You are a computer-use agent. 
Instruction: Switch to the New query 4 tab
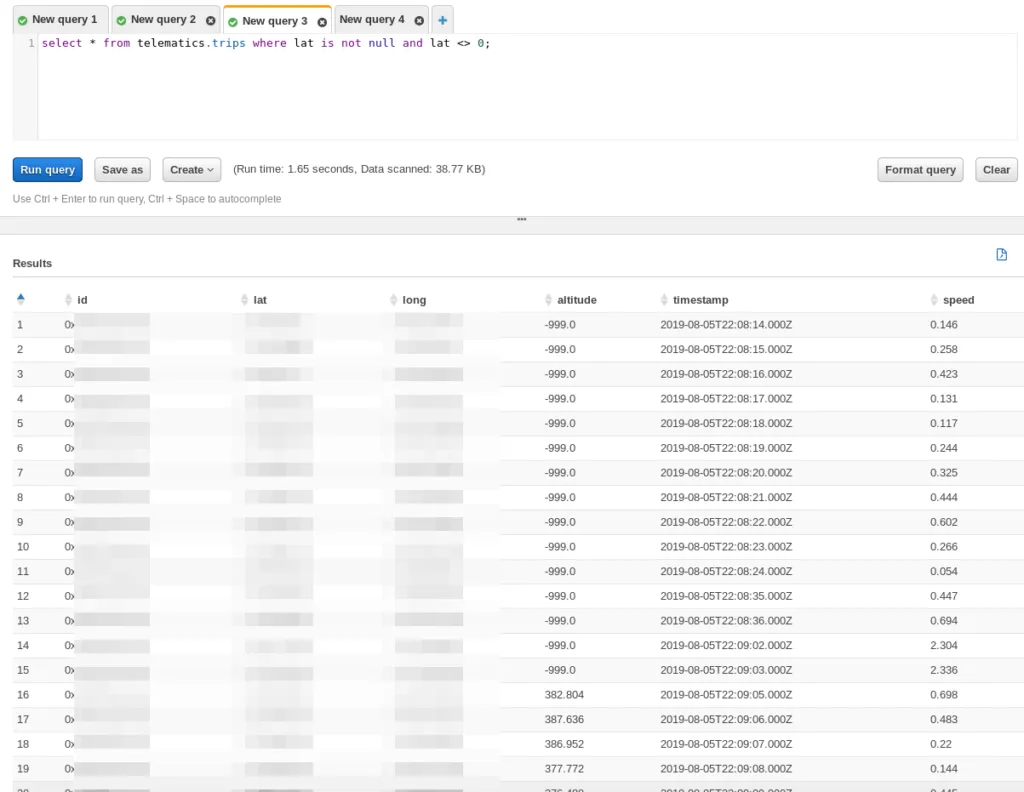(x=371, y=20)
